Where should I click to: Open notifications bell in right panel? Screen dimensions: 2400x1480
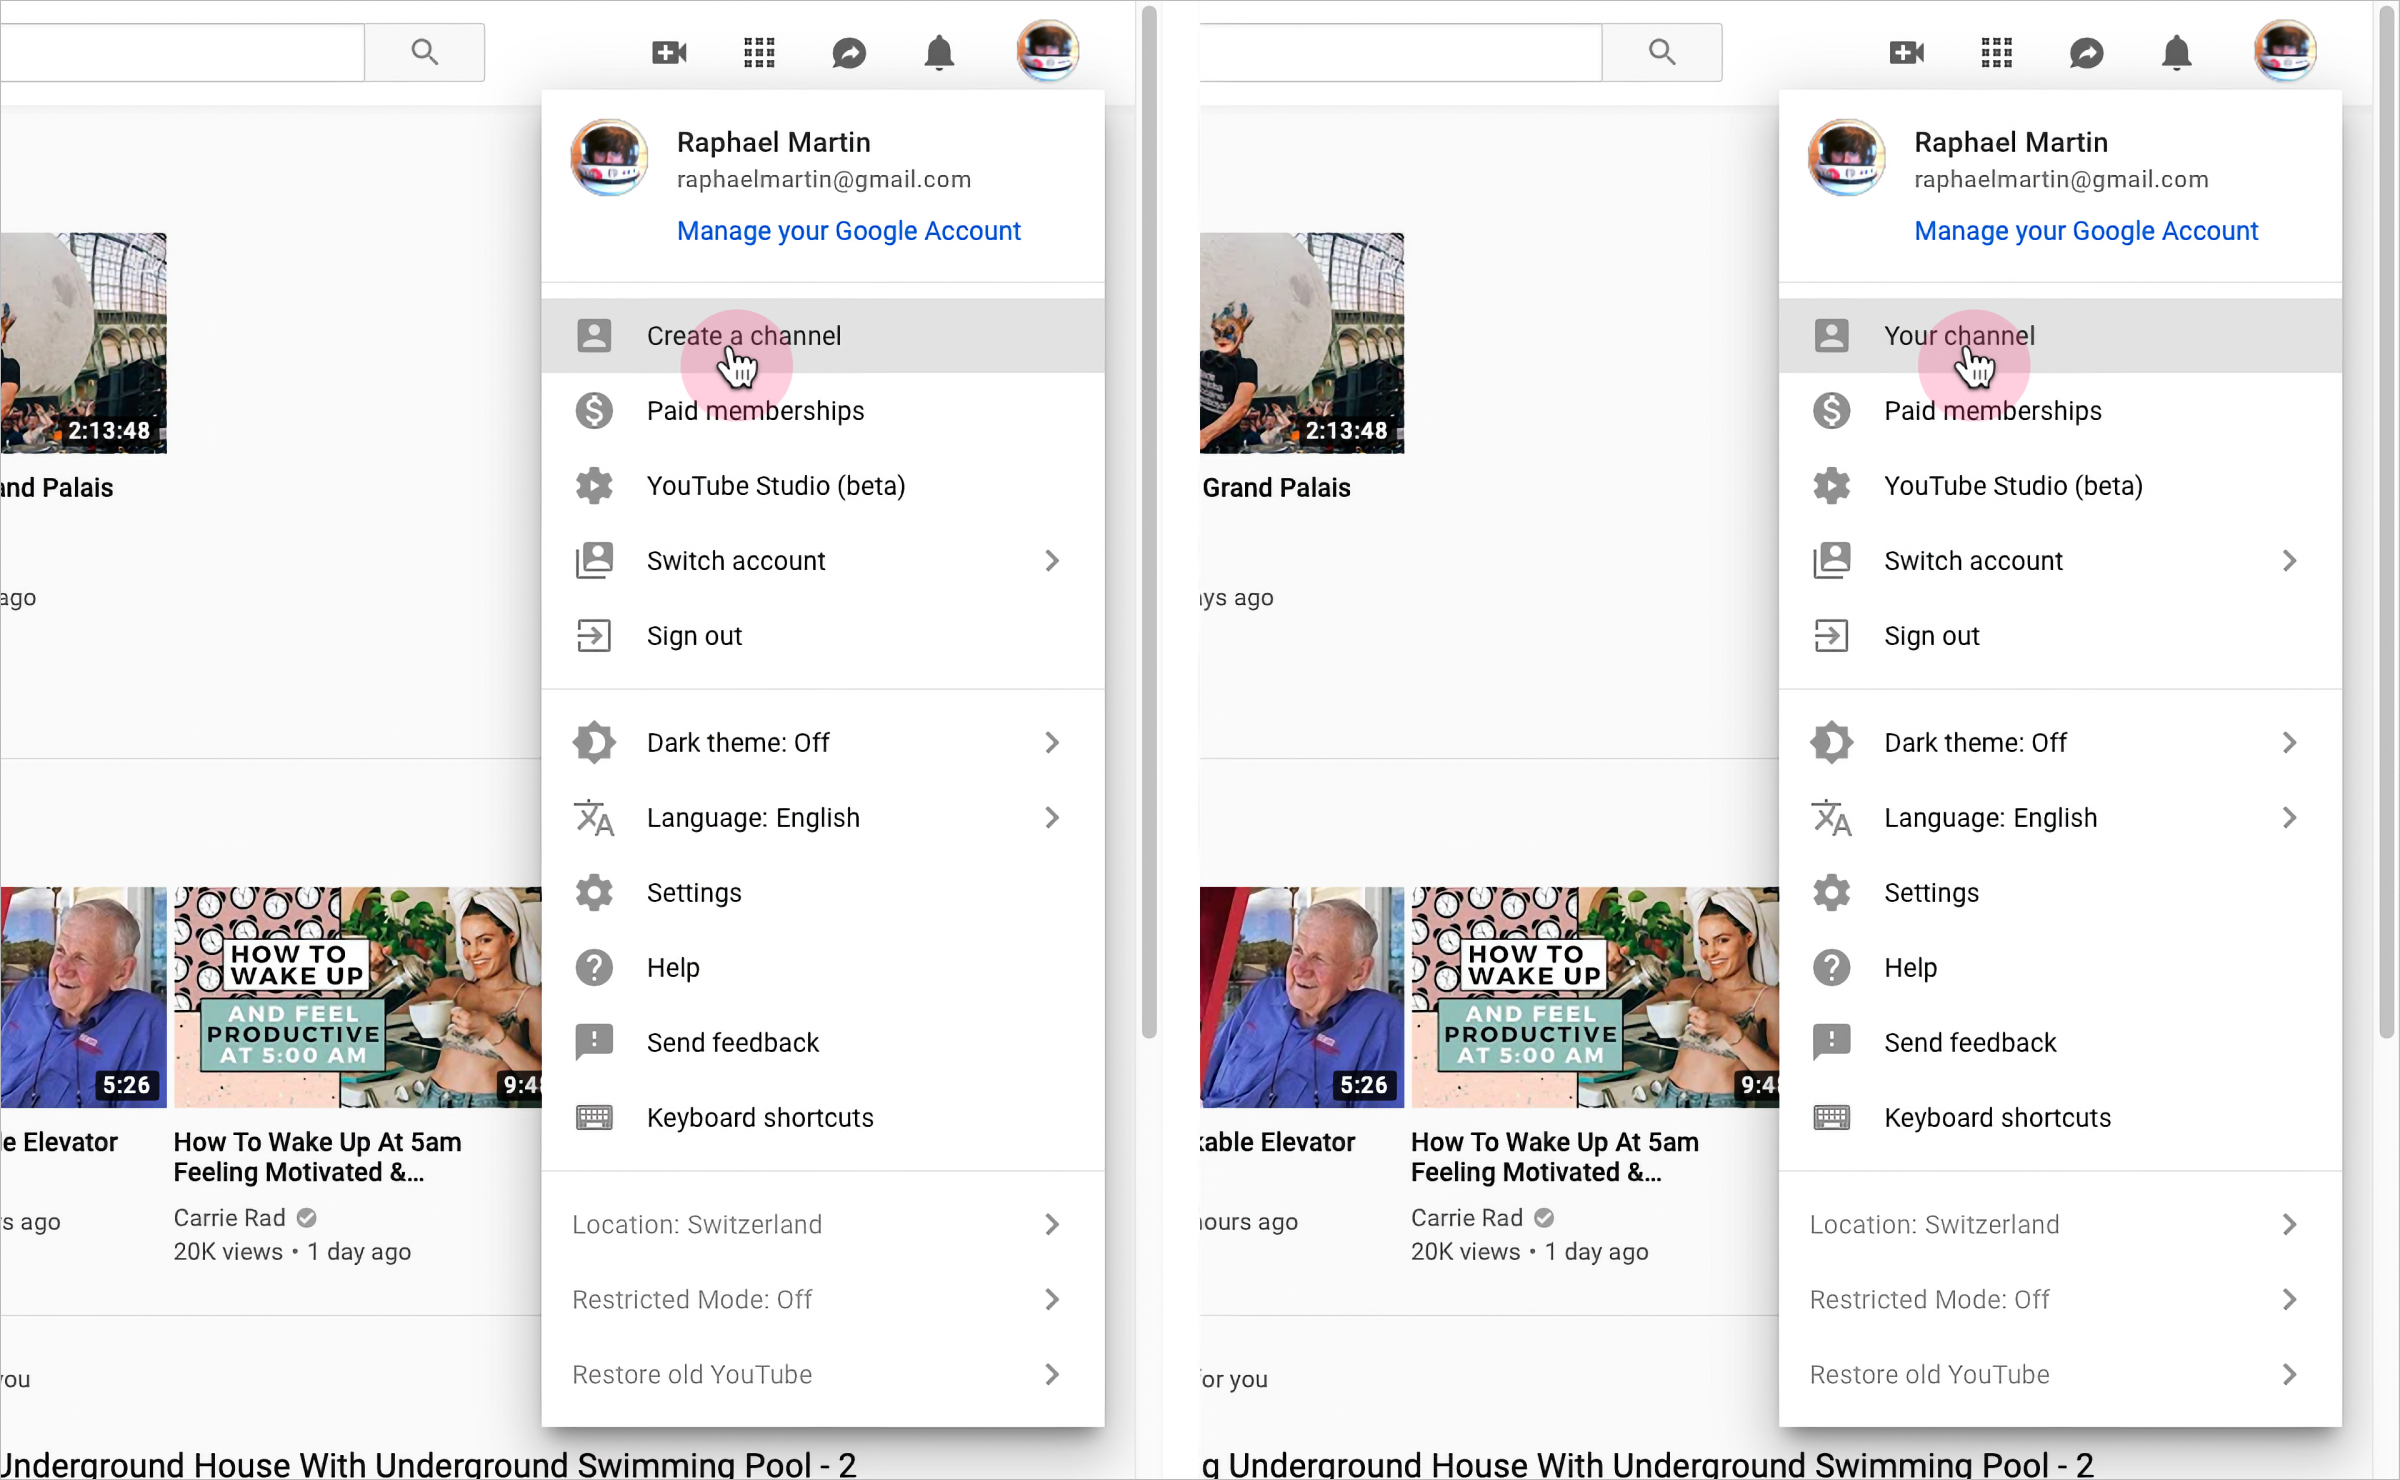coord(2177,52)
